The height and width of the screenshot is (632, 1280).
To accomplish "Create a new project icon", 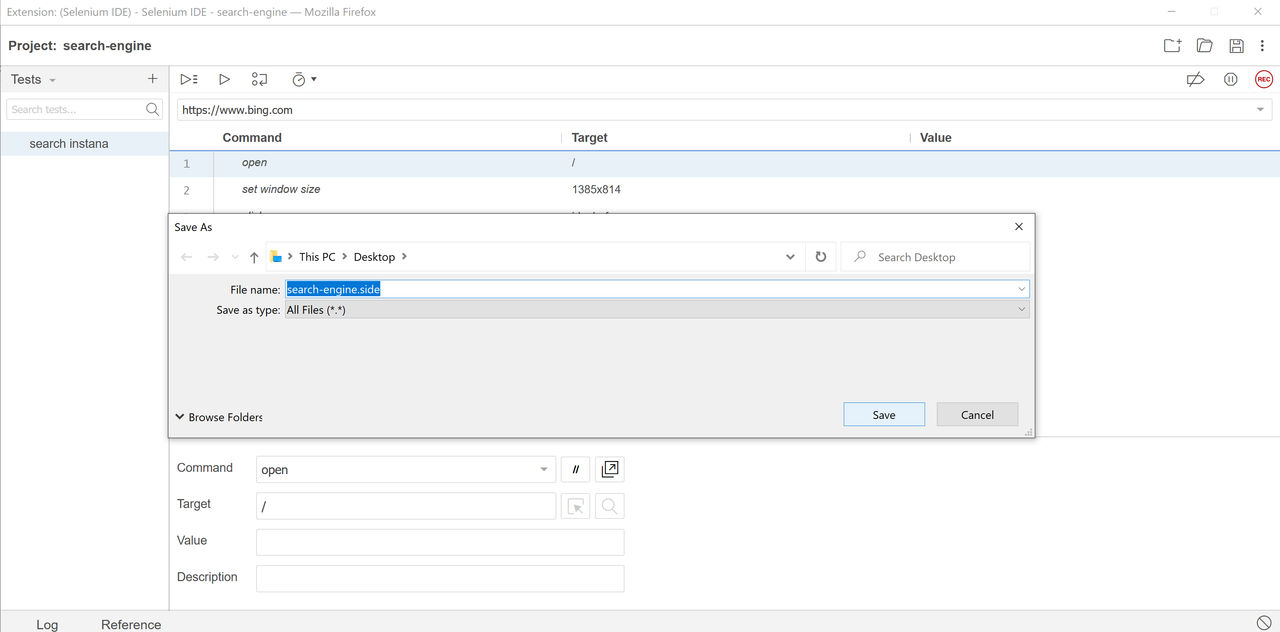I will 1172,45.
